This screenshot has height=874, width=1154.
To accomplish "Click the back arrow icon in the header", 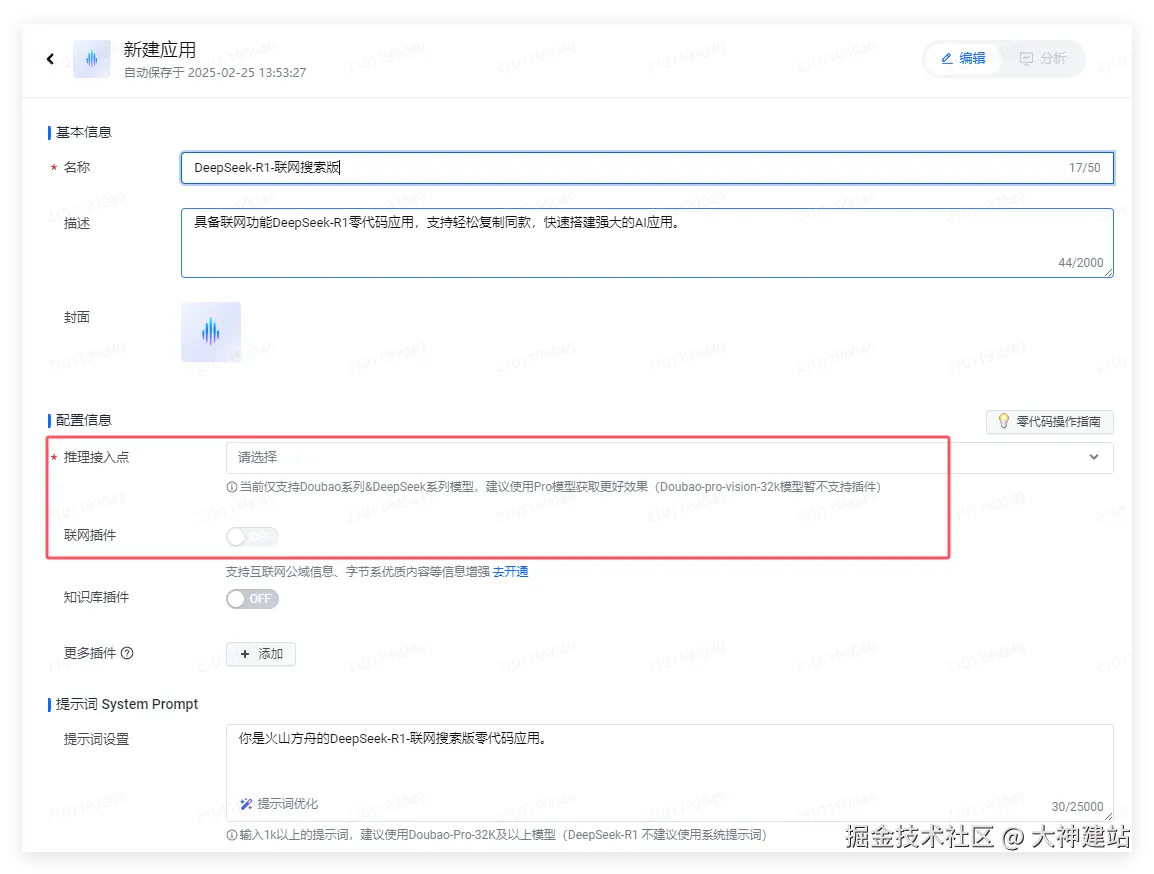I will coord(50,58).
